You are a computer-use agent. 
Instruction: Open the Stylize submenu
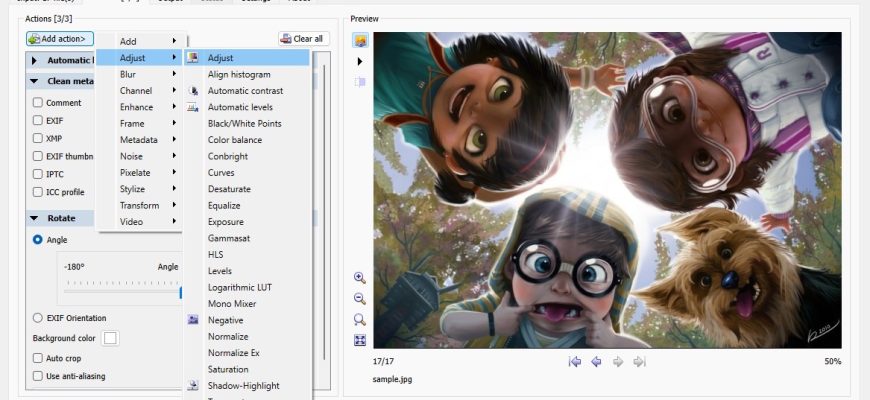(x=139, y=189)
